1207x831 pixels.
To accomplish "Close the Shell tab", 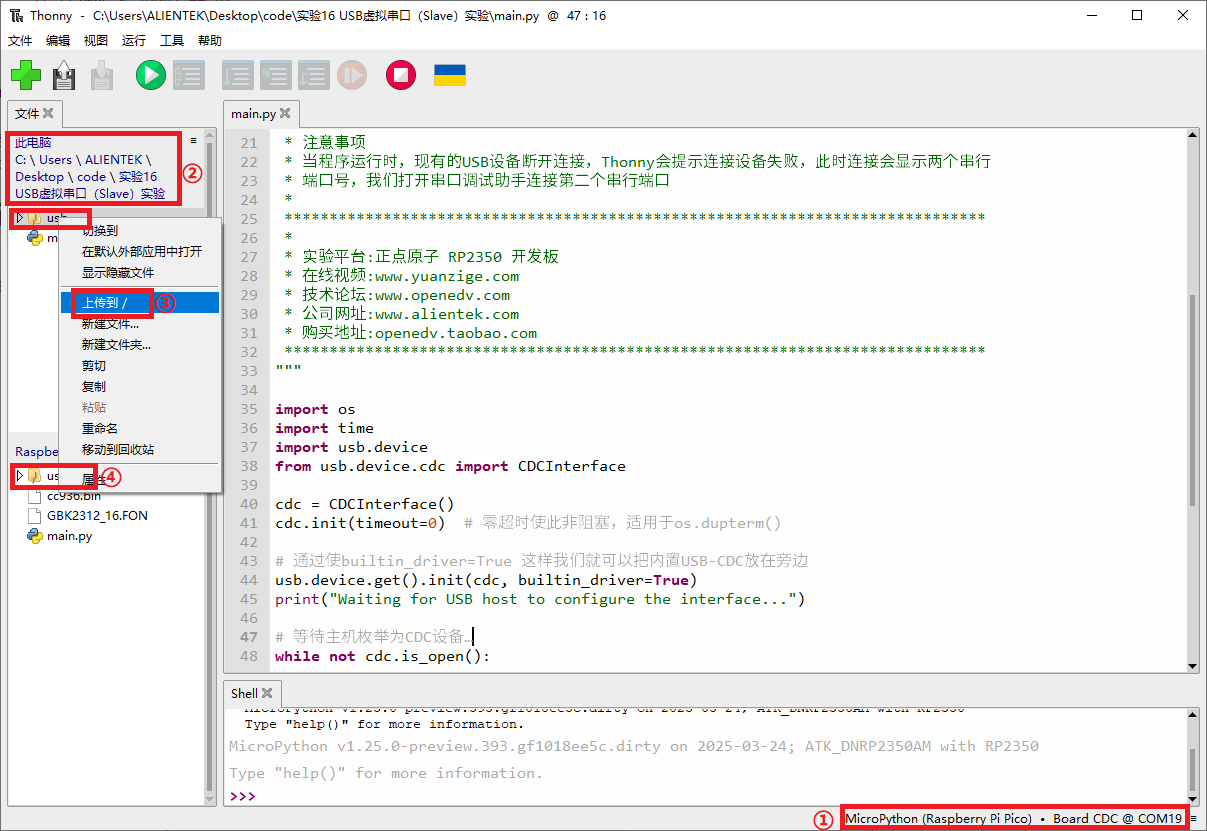I will [x=267, y=693].
